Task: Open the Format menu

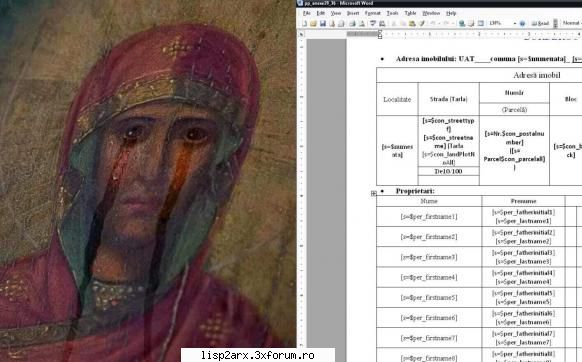Action: click(373, 13)
